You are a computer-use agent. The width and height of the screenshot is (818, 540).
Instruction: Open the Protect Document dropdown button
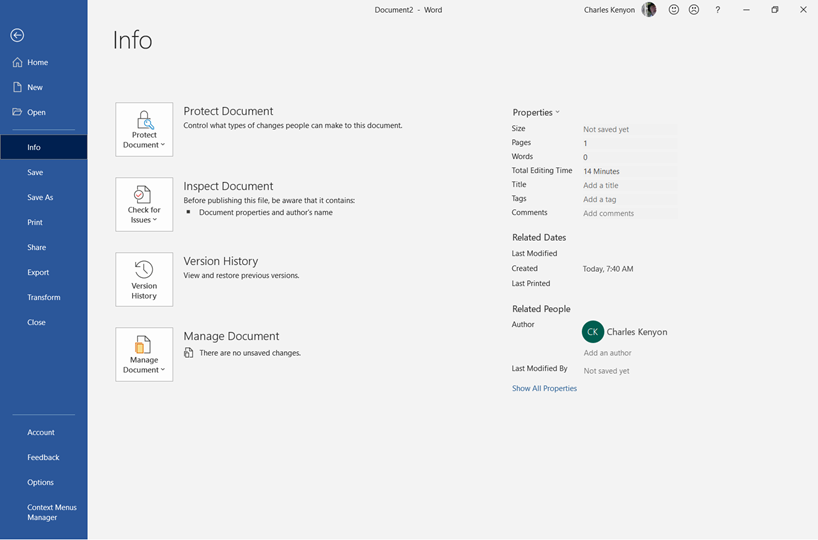[144, 129]
